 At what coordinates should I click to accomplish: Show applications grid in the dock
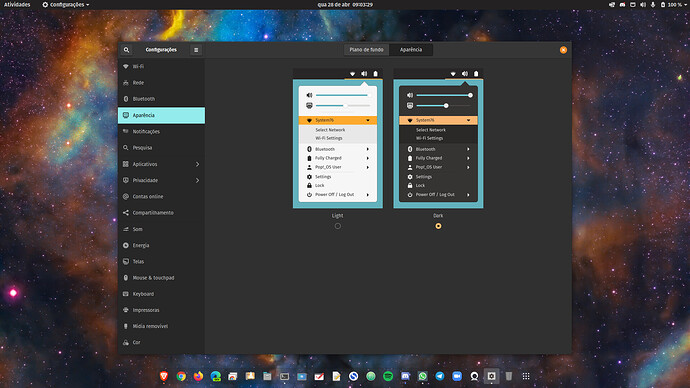(x=526, y=376)
